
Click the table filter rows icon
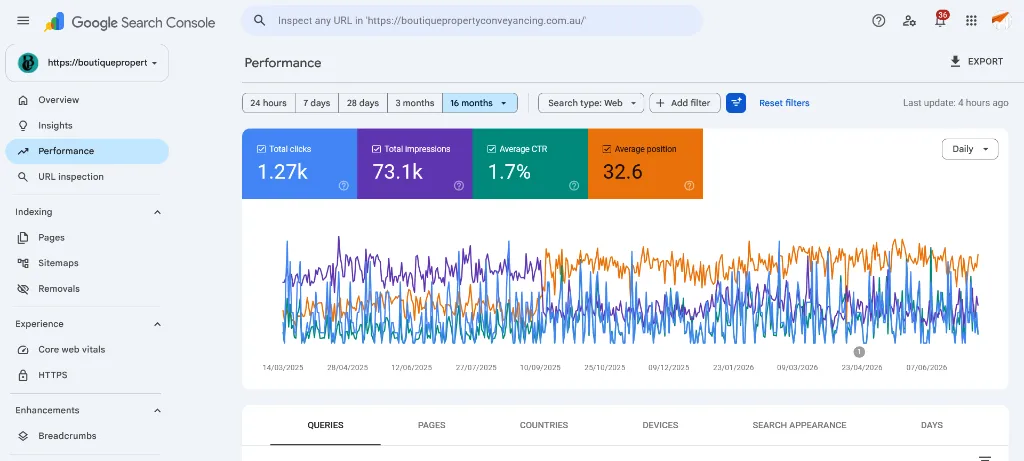pos(984,458)
